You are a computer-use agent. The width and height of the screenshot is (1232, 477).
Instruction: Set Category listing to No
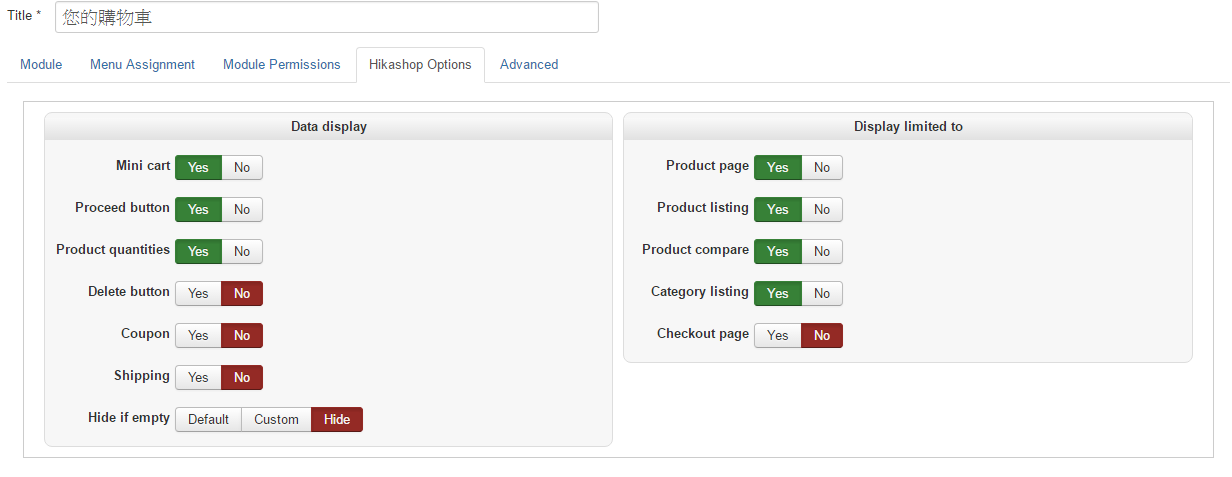[x=822, y=293]
